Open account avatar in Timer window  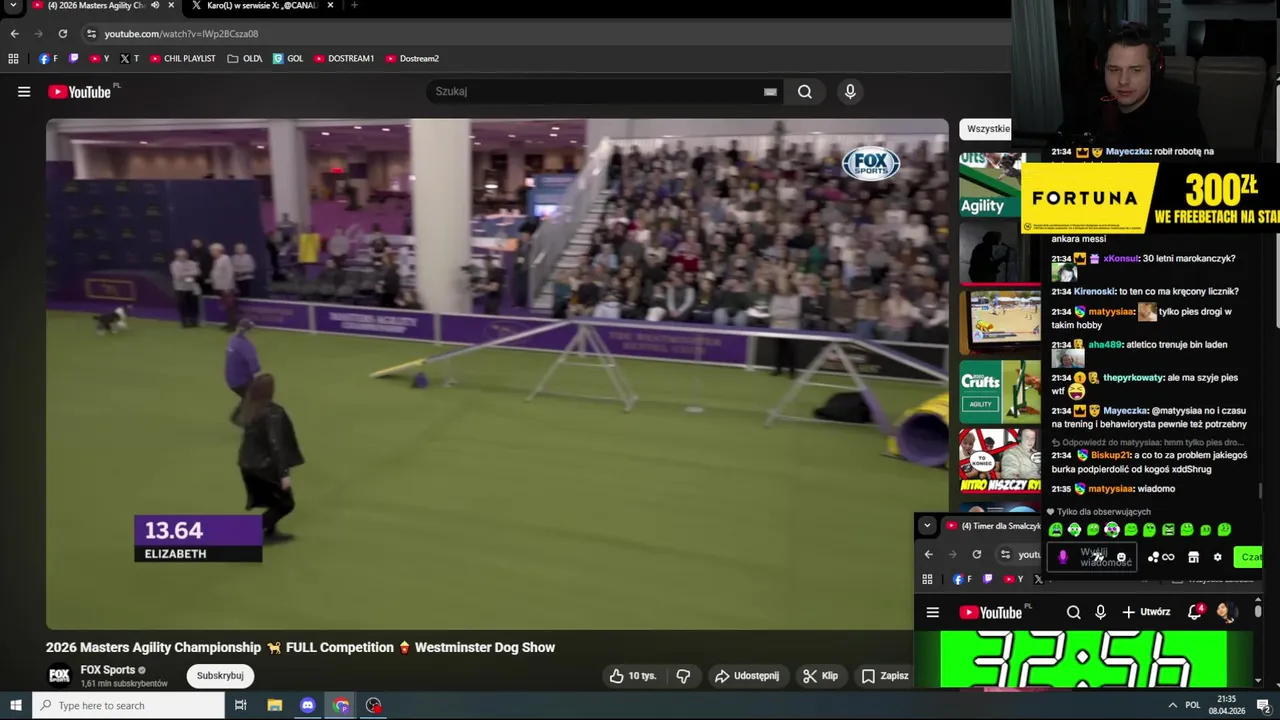point(1226,613)
